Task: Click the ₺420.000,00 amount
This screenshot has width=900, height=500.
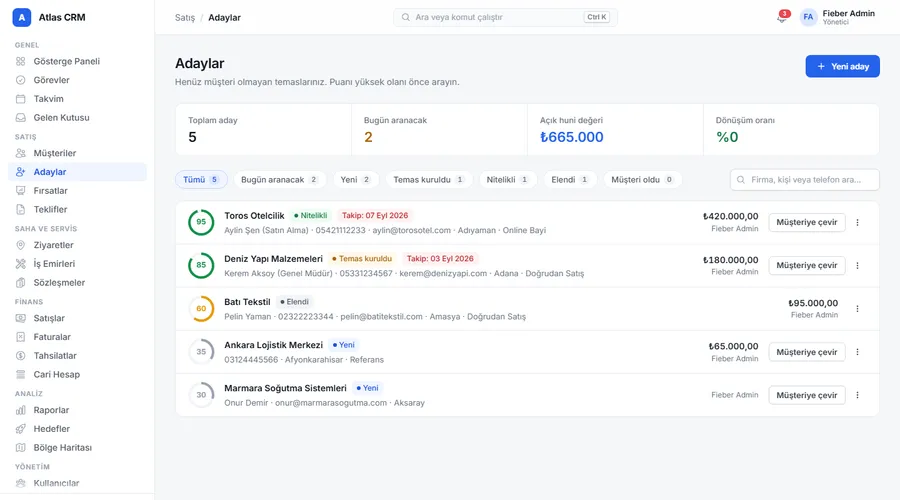Action: 730,216
